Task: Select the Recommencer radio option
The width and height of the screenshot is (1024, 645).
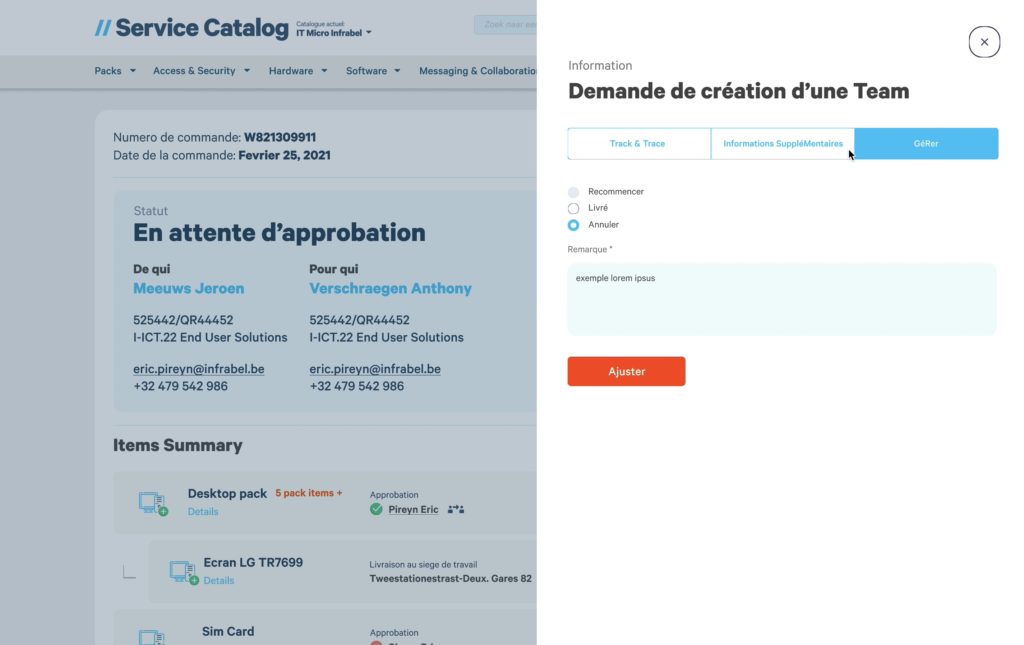Action: (573, 192)
